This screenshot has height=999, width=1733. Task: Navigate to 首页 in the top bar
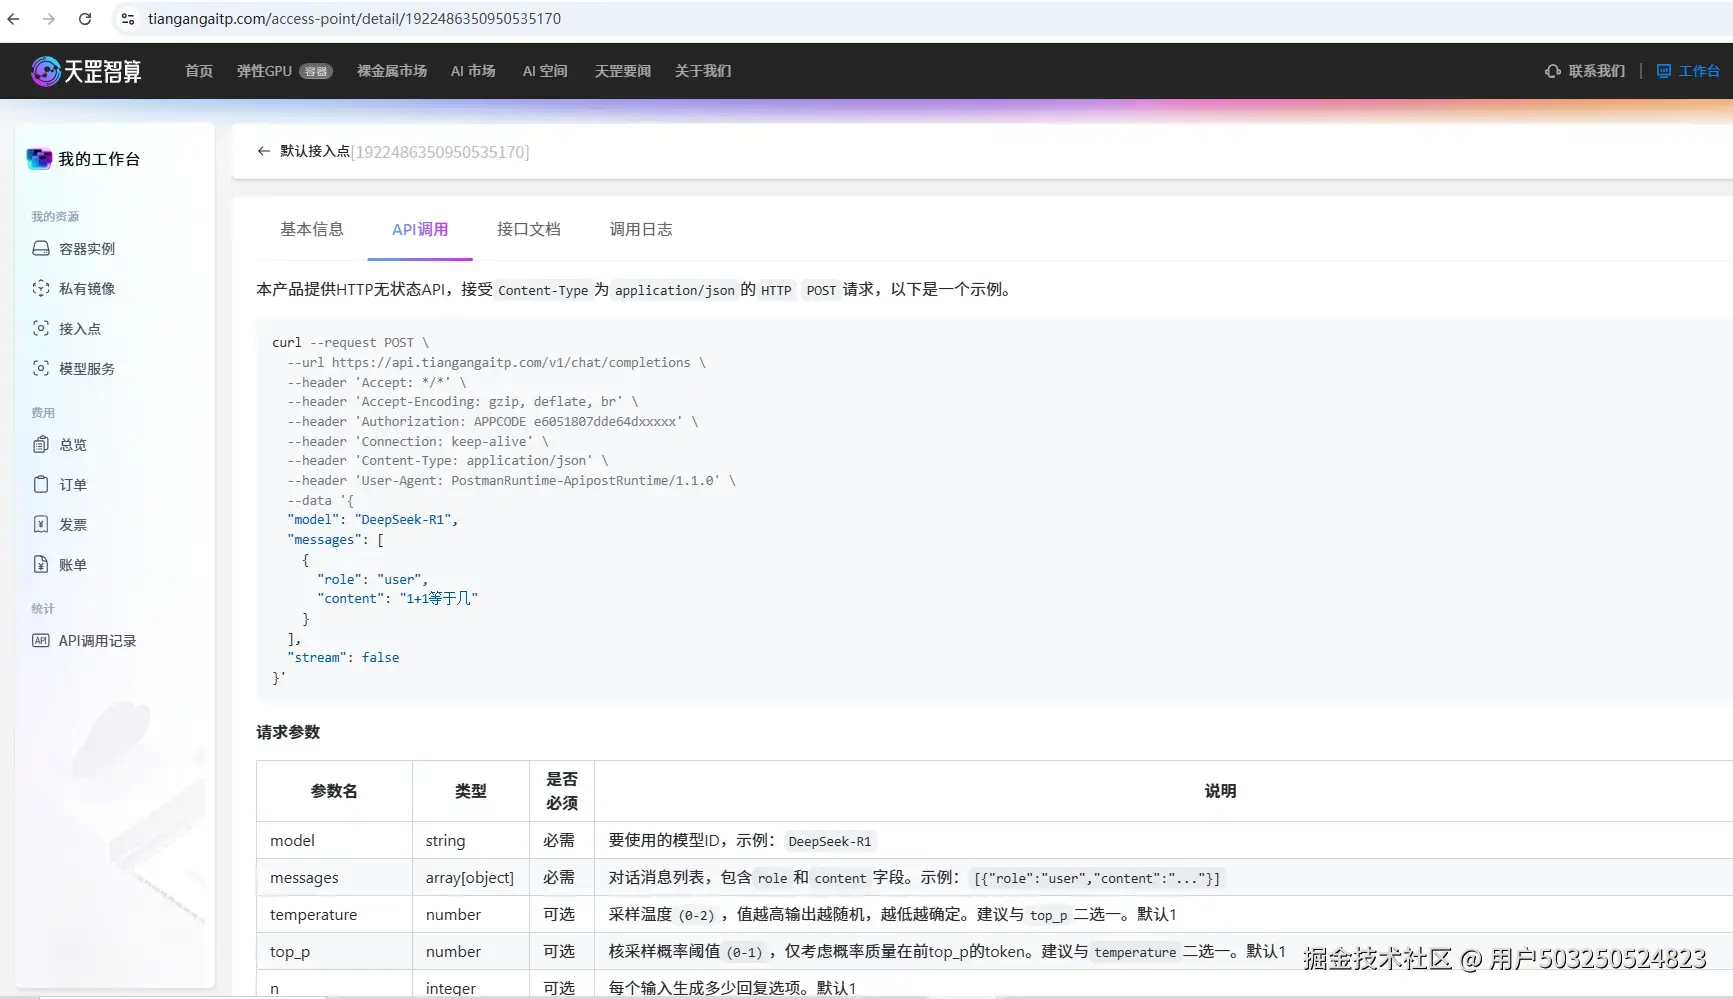click(x=197, y=70)
